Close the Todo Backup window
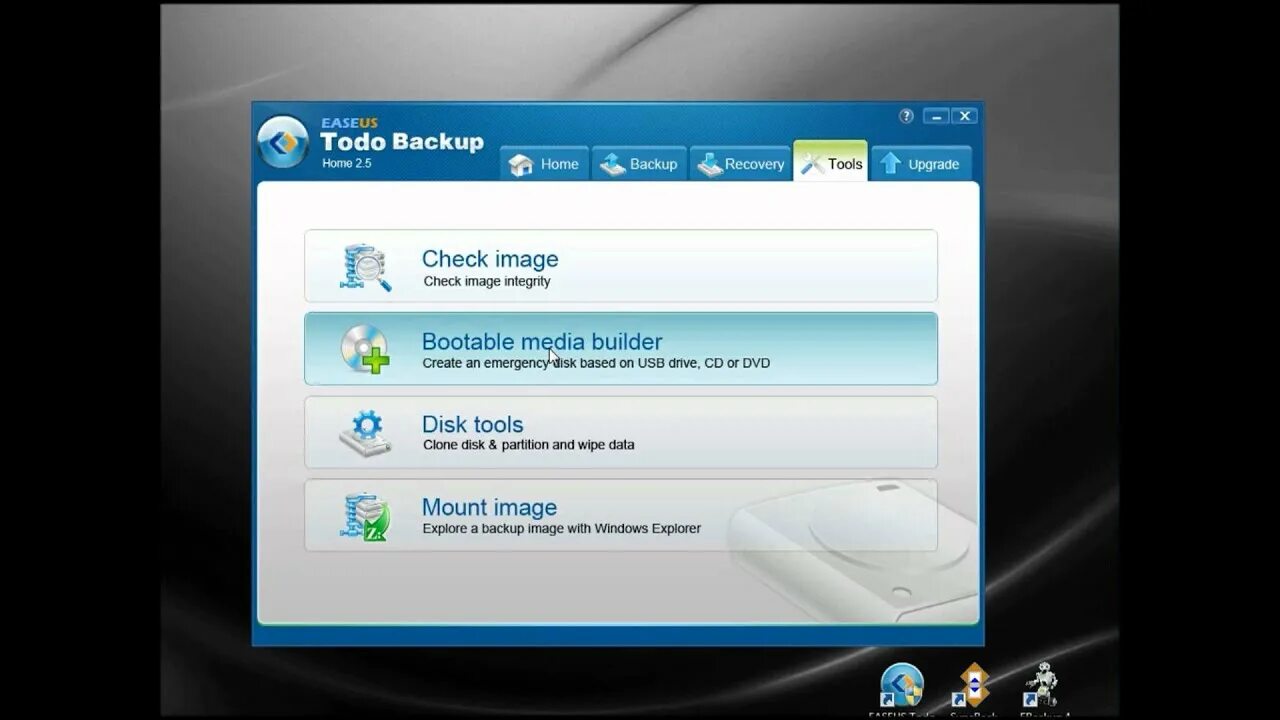The width and height of the screenshot is (1280, 720). click(965, 116)
